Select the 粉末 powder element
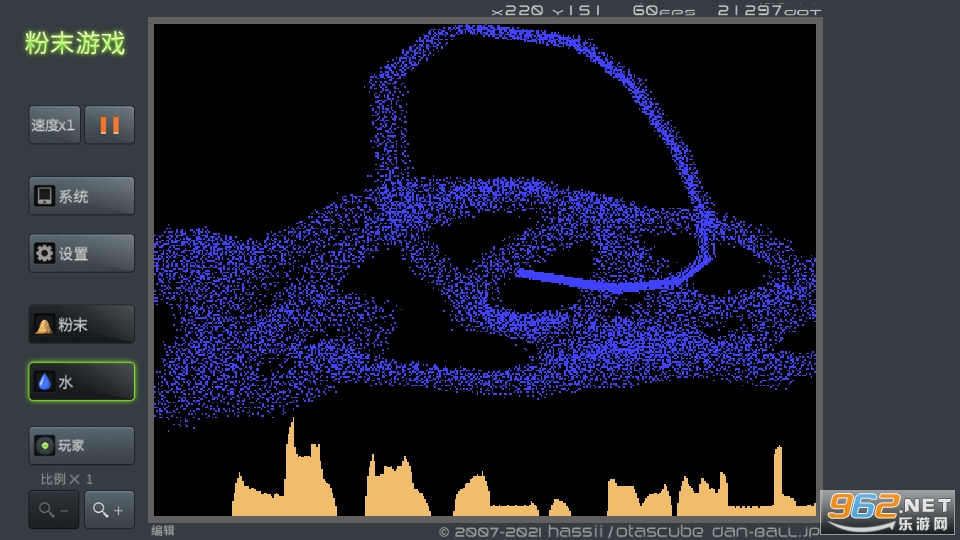960x540 pixels. [x=81, y=324]
